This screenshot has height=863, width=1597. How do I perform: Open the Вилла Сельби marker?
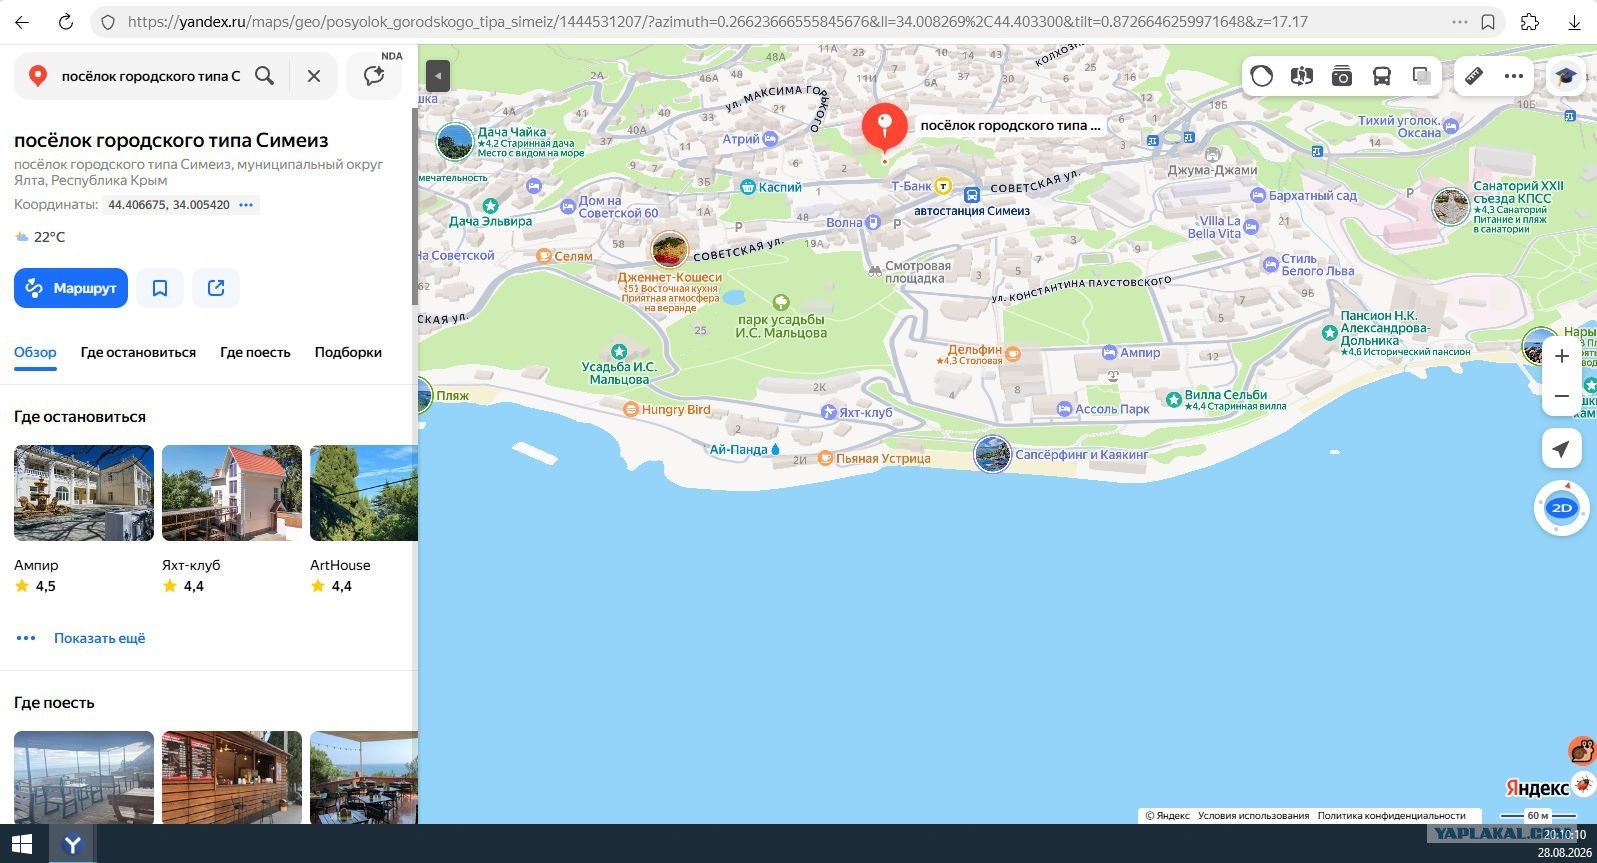[1173, 400]
